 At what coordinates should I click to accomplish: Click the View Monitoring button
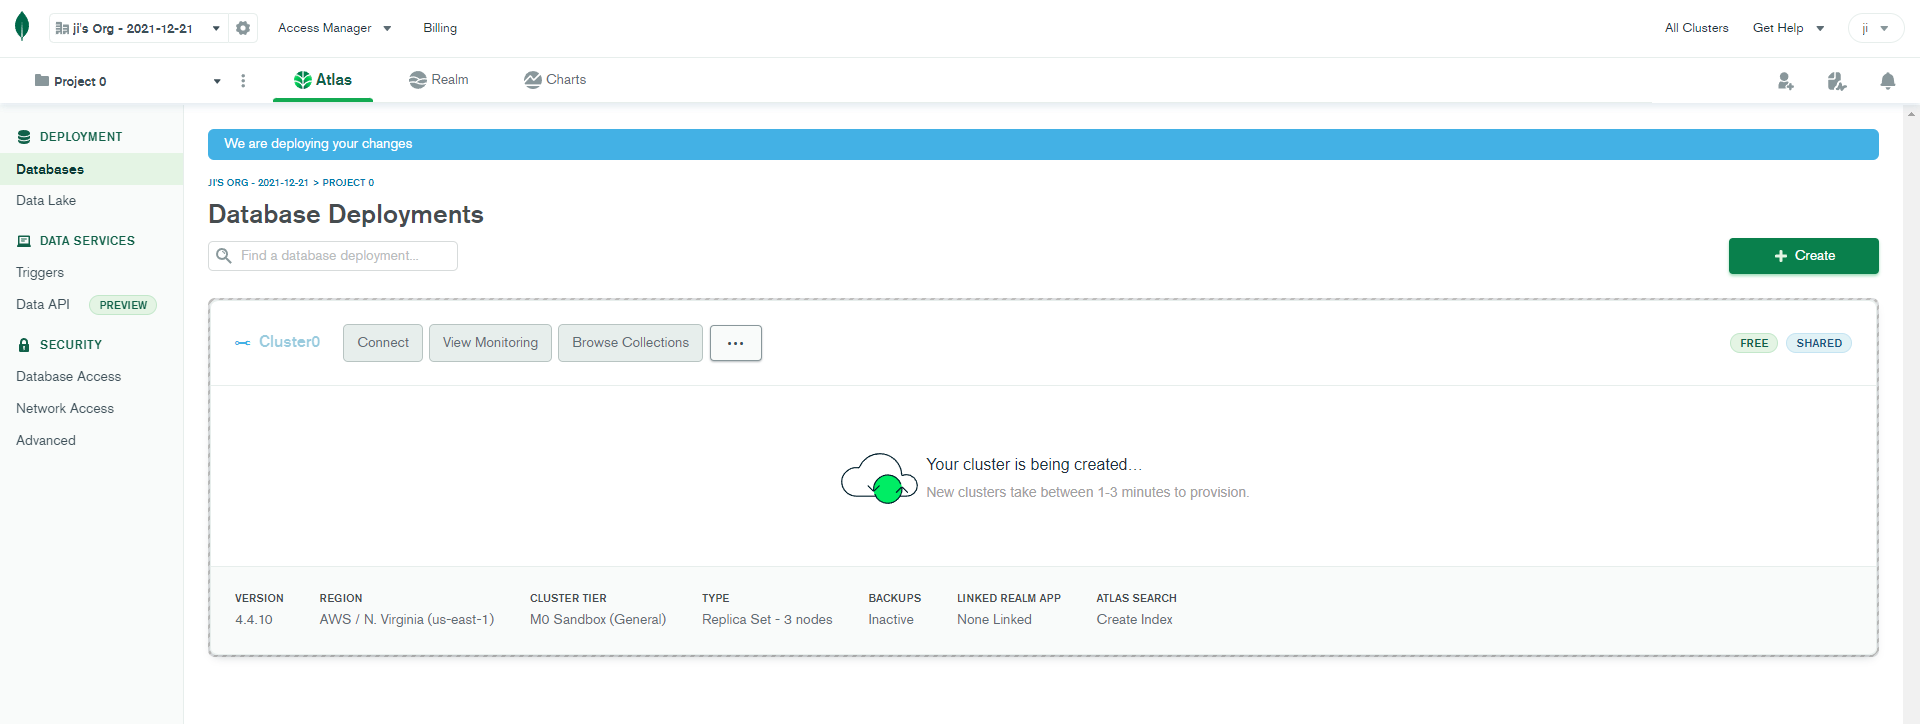click(490, 343)
